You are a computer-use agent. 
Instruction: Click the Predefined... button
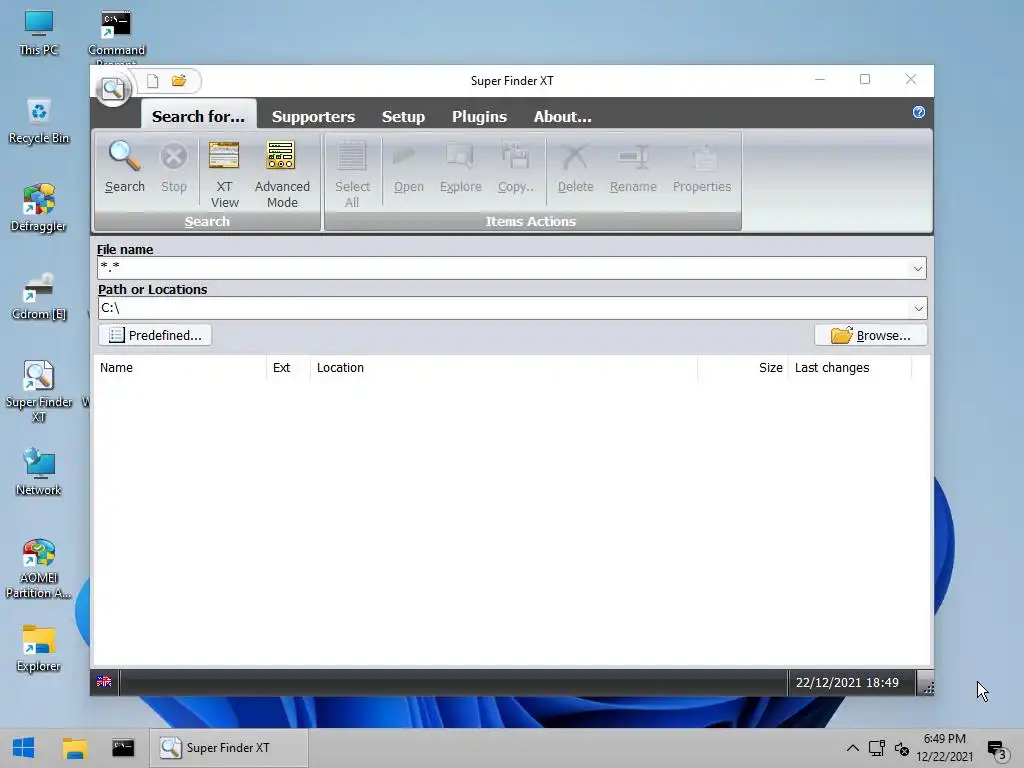[155, 335]
